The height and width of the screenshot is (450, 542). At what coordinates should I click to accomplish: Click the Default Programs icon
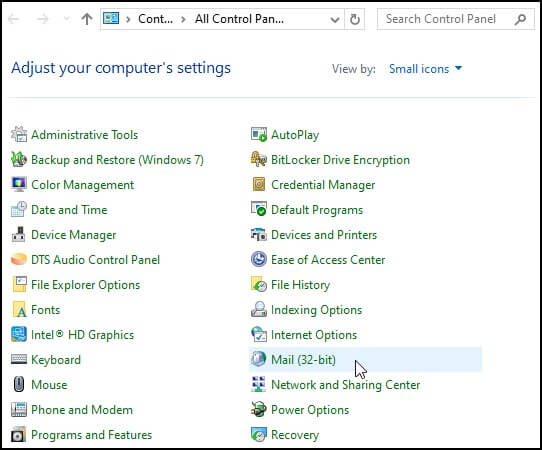[259, 209]
